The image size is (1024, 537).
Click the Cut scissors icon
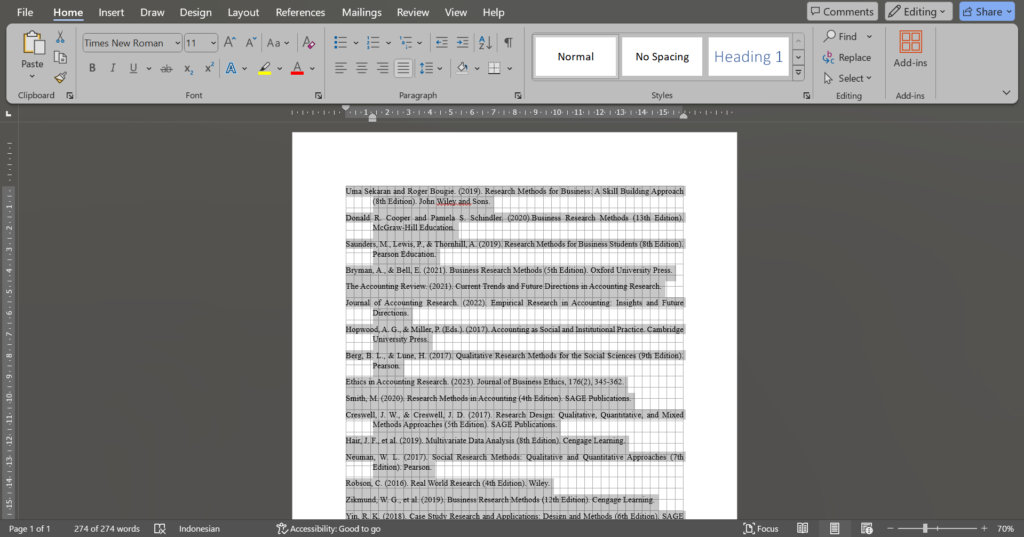pos(60,37)
